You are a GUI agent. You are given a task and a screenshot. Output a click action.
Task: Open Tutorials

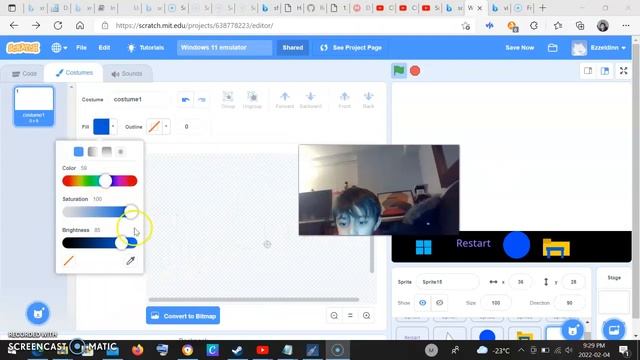(146, 48)
